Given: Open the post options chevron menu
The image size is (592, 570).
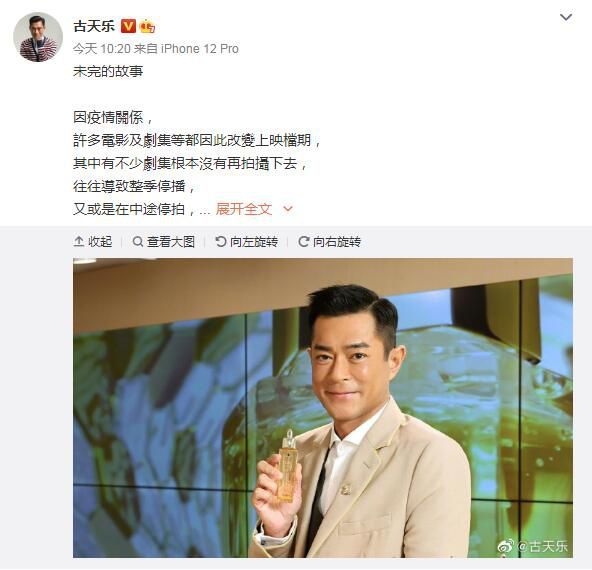Looking at the screenshot, I should click(x=566, y=17).
